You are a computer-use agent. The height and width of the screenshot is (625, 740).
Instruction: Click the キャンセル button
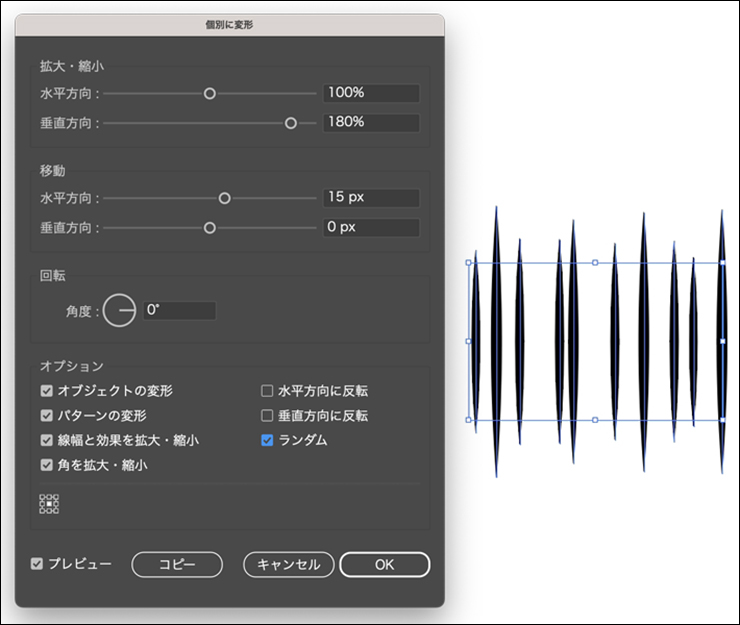point(288,565)
